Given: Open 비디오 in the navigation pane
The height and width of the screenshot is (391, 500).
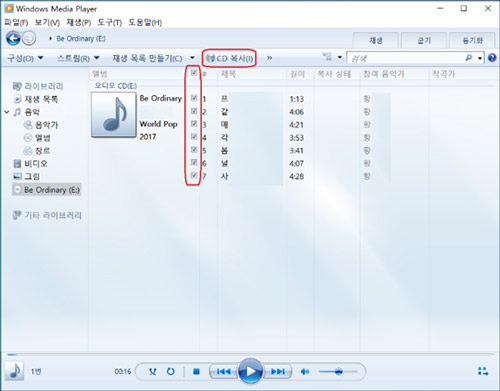Looking at the screenshot, I should click(31, 164).
